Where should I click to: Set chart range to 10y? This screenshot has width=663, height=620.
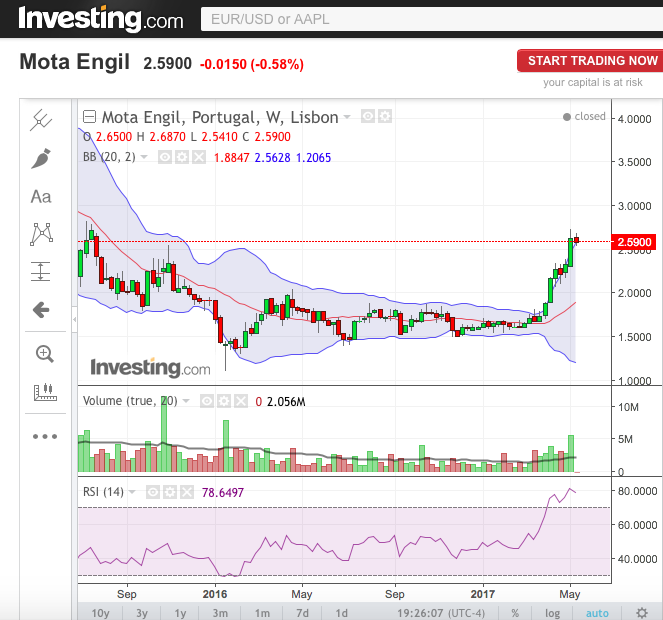point(100,613)
